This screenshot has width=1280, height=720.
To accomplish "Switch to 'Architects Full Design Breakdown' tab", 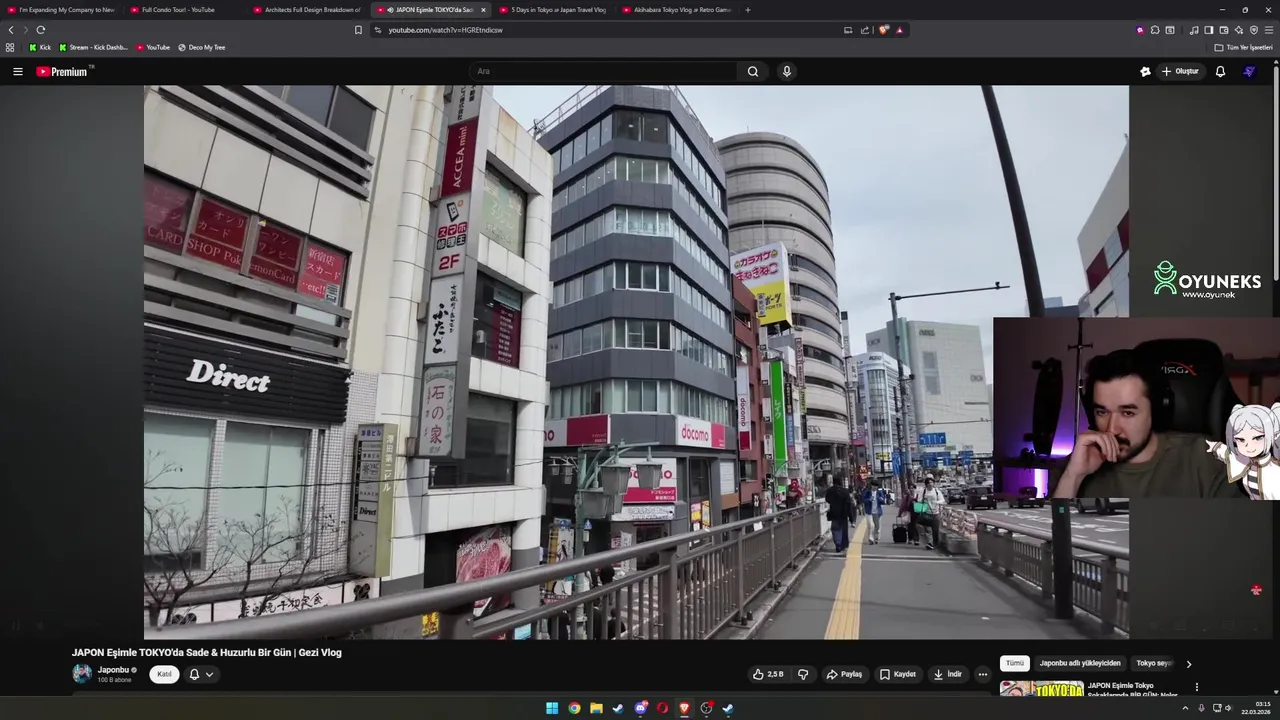I will 305,10.
